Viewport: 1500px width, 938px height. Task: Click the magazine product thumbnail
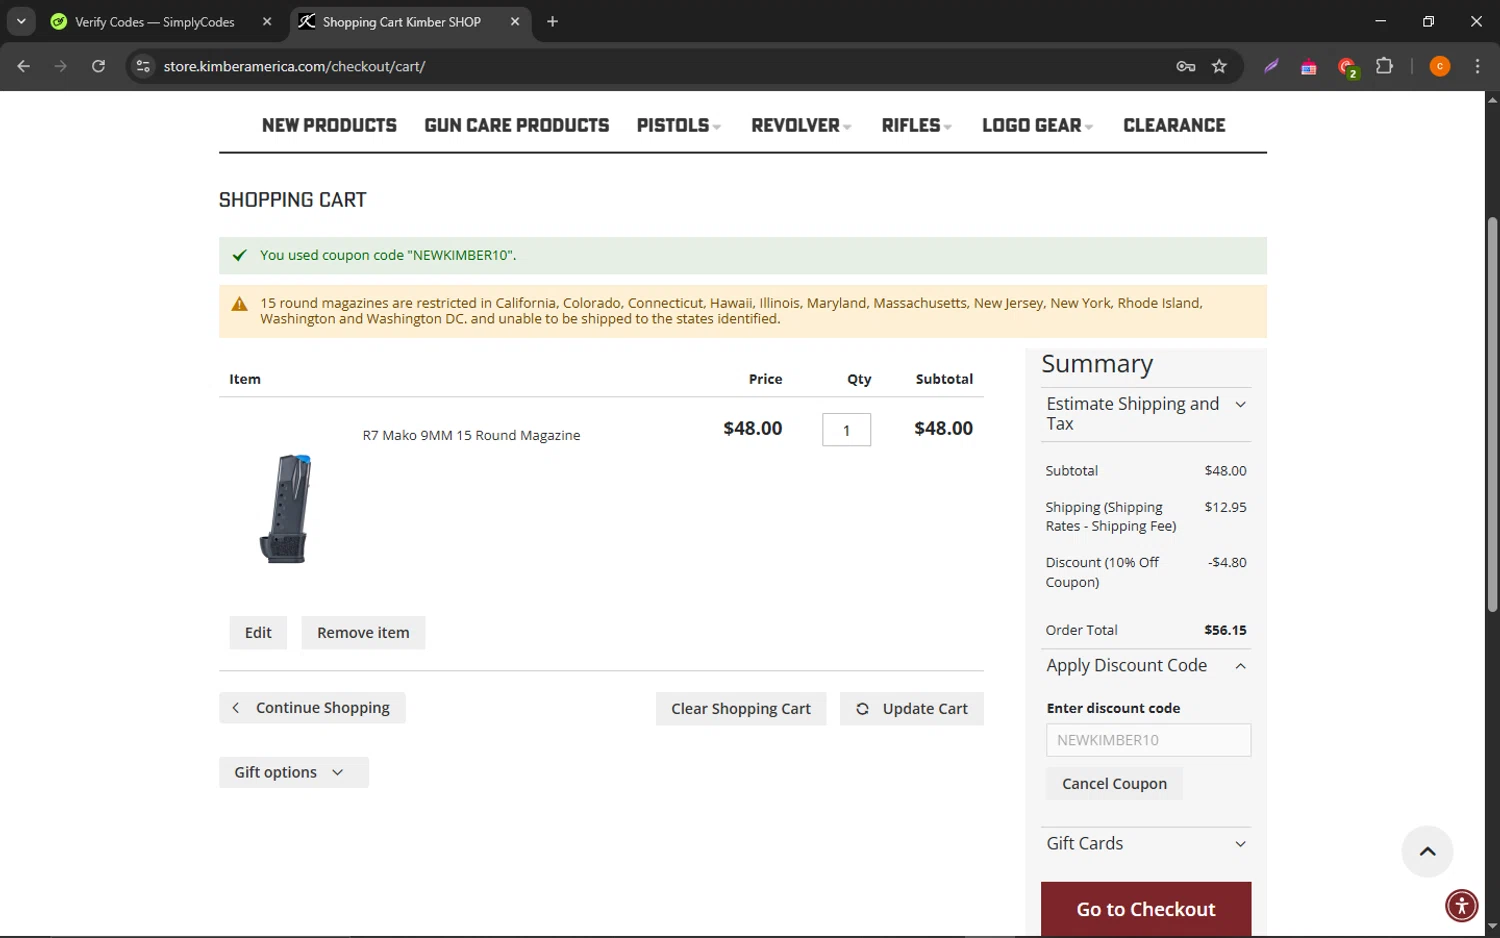click(287, 508)
